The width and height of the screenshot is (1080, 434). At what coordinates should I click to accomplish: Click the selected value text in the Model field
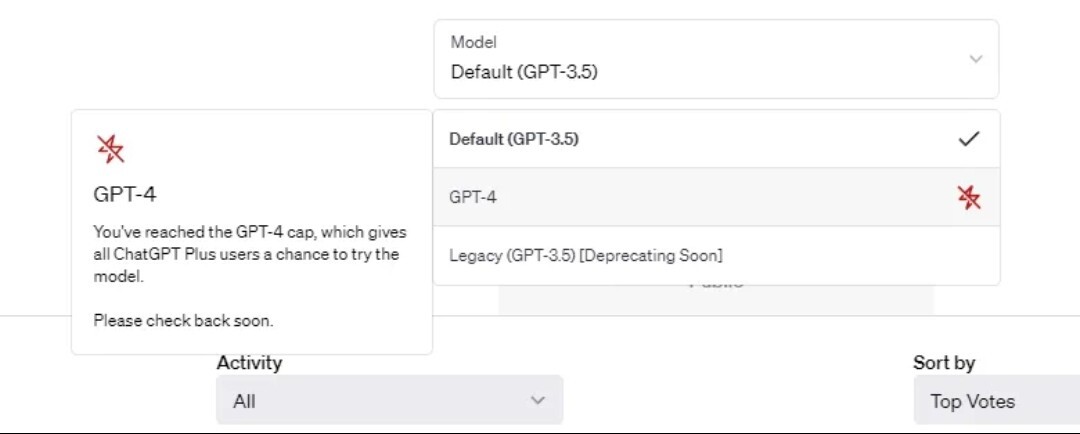click(x=524, y=72)
